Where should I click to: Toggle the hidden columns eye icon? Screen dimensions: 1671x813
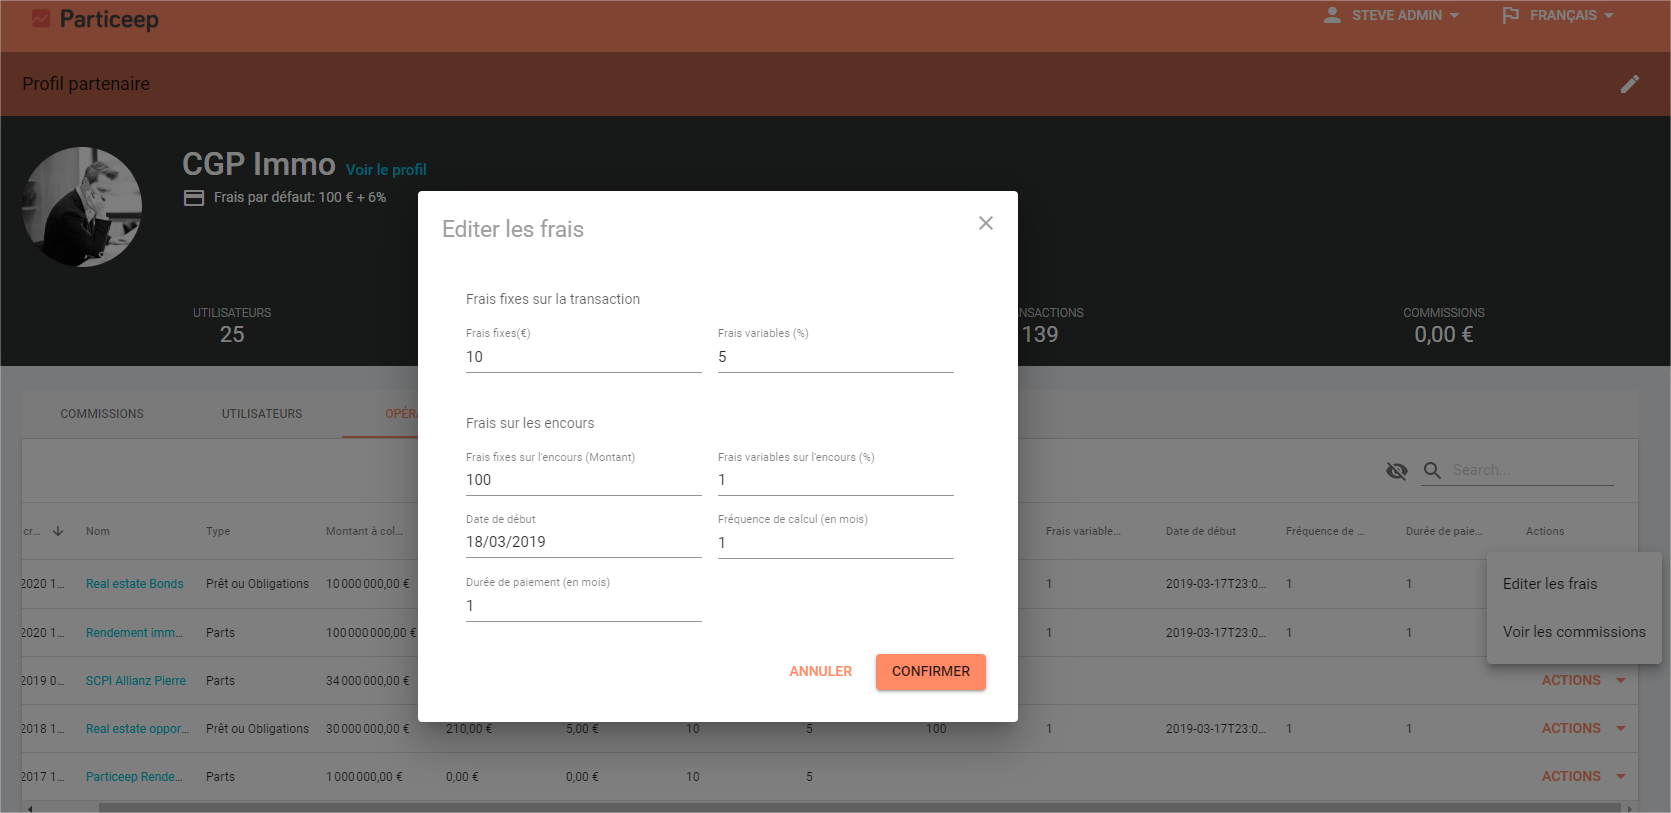click(x=1397, y=471)
